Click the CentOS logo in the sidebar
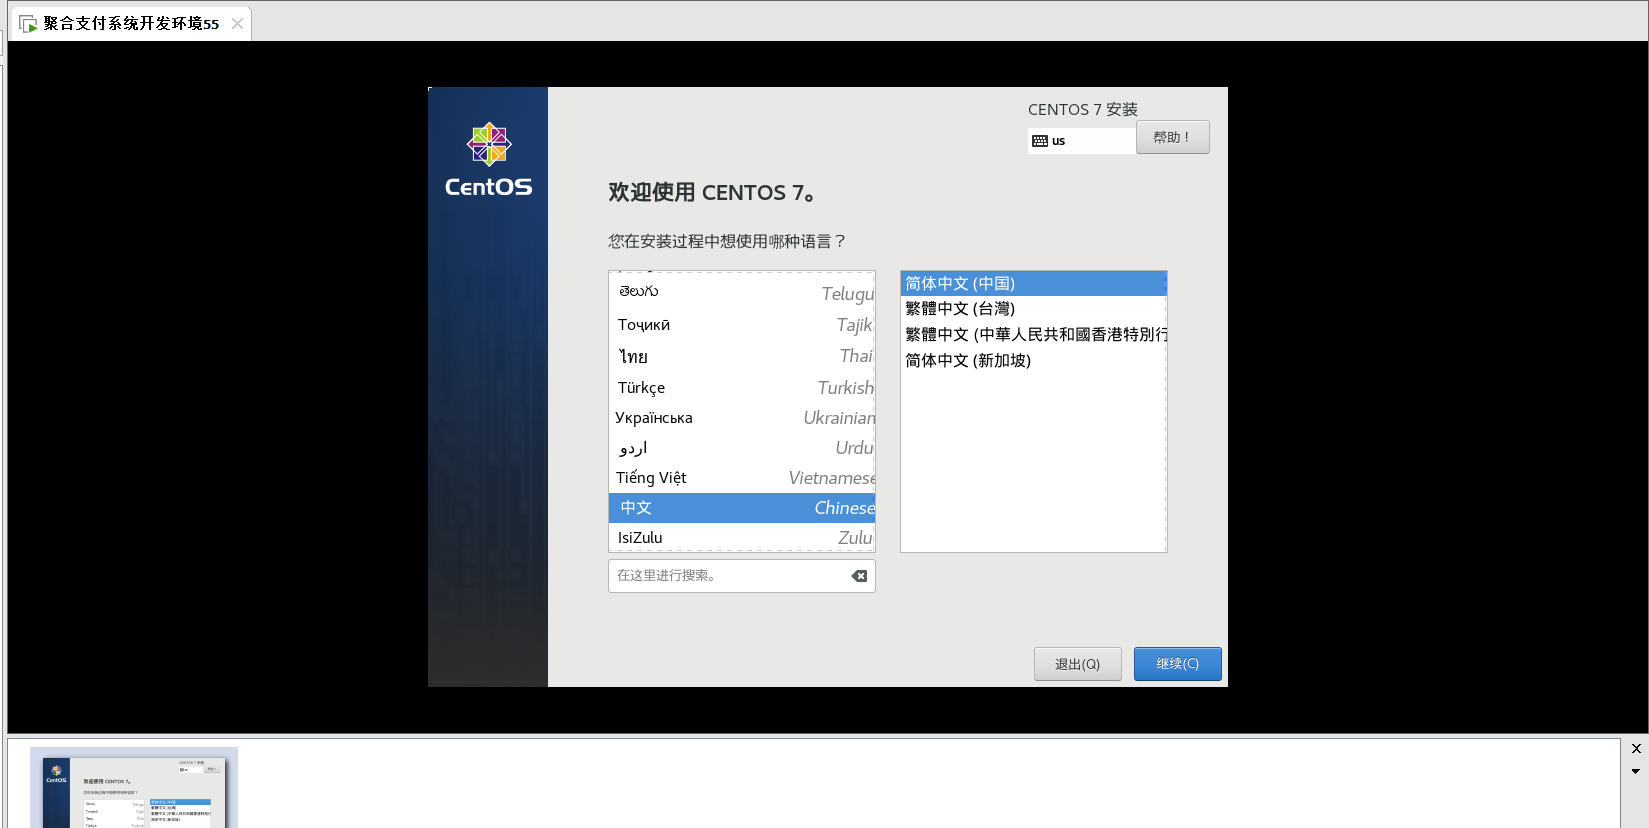The width and height of the screenshot is (1649, 828). coord(489,160)
